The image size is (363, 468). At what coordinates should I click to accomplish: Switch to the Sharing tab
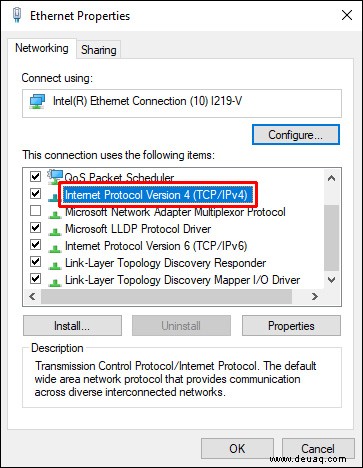click(99, 50)
